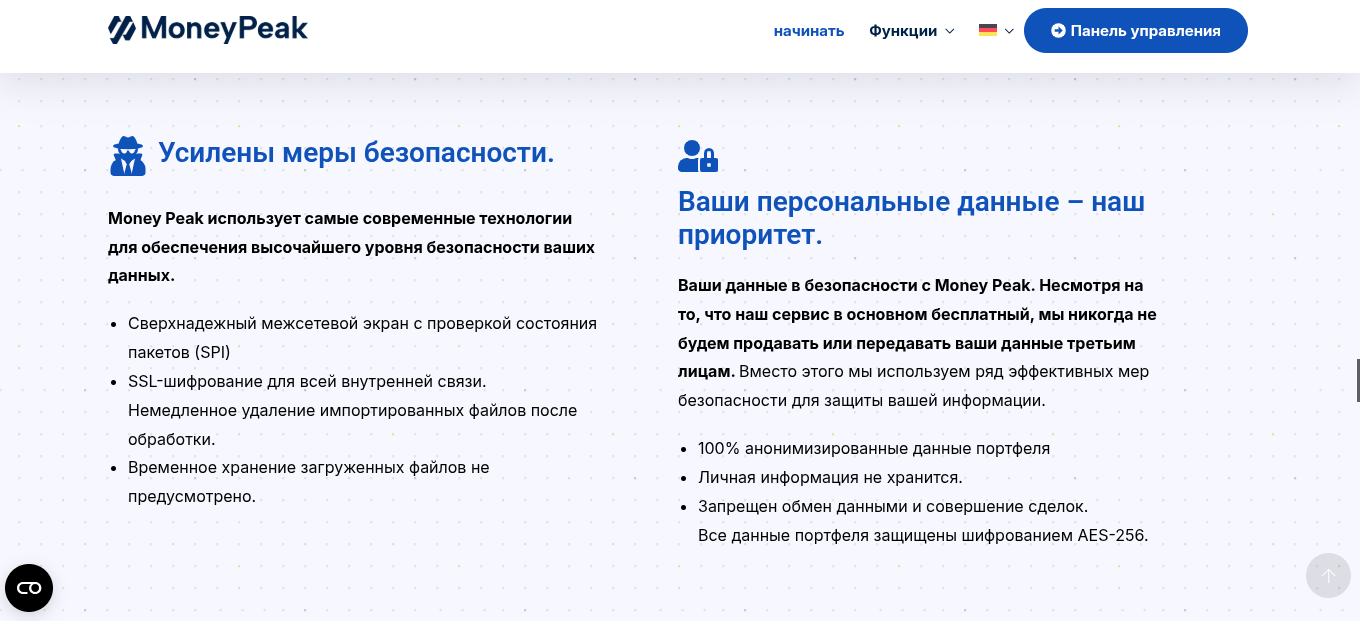Click the bold paragraph Money Peak использует самые современные
The width and height of the screenshot is (1360, 621).
click(351, 247)
